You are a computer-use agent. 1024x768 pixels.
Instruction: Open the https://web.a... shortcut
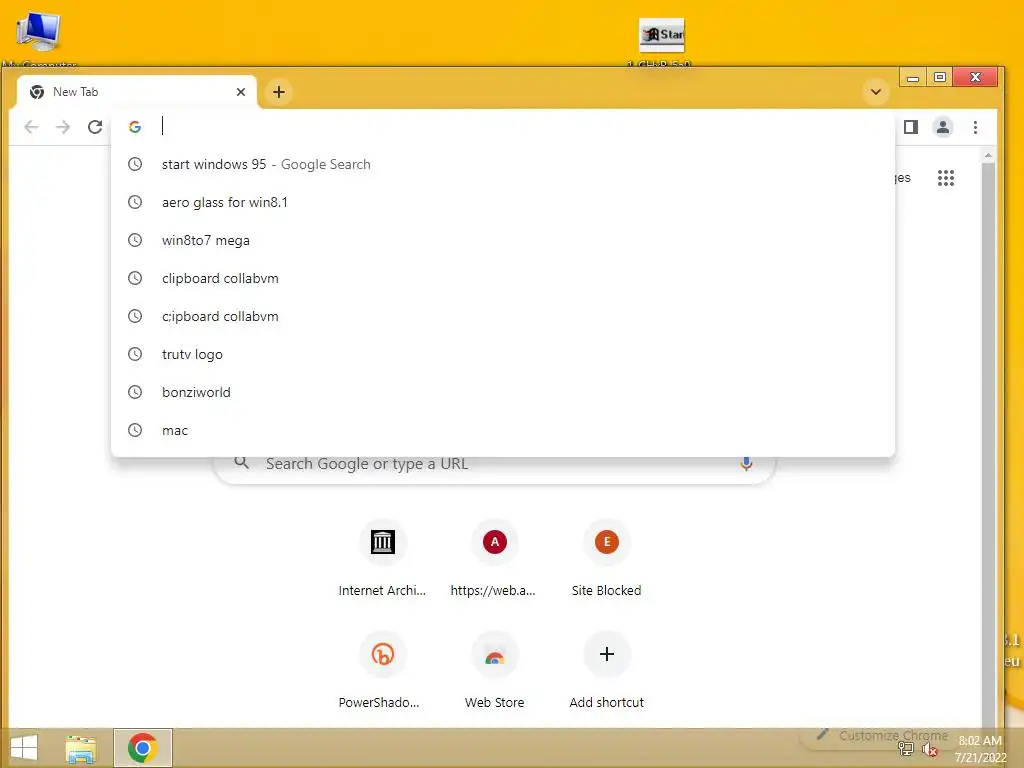[x=494, y=559]
